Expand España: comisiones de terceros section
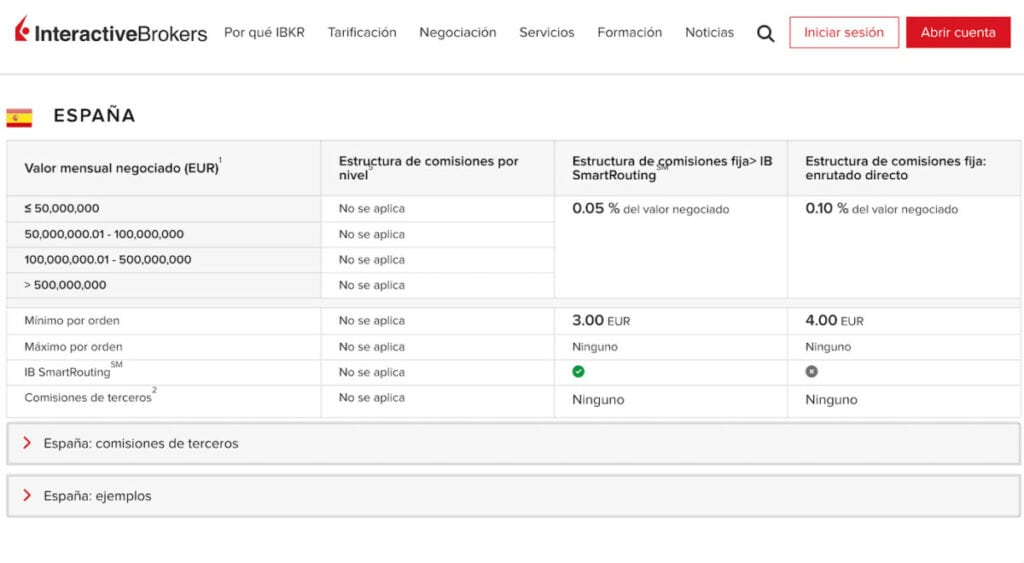The image size is (1024, 563). click(513, 443)
